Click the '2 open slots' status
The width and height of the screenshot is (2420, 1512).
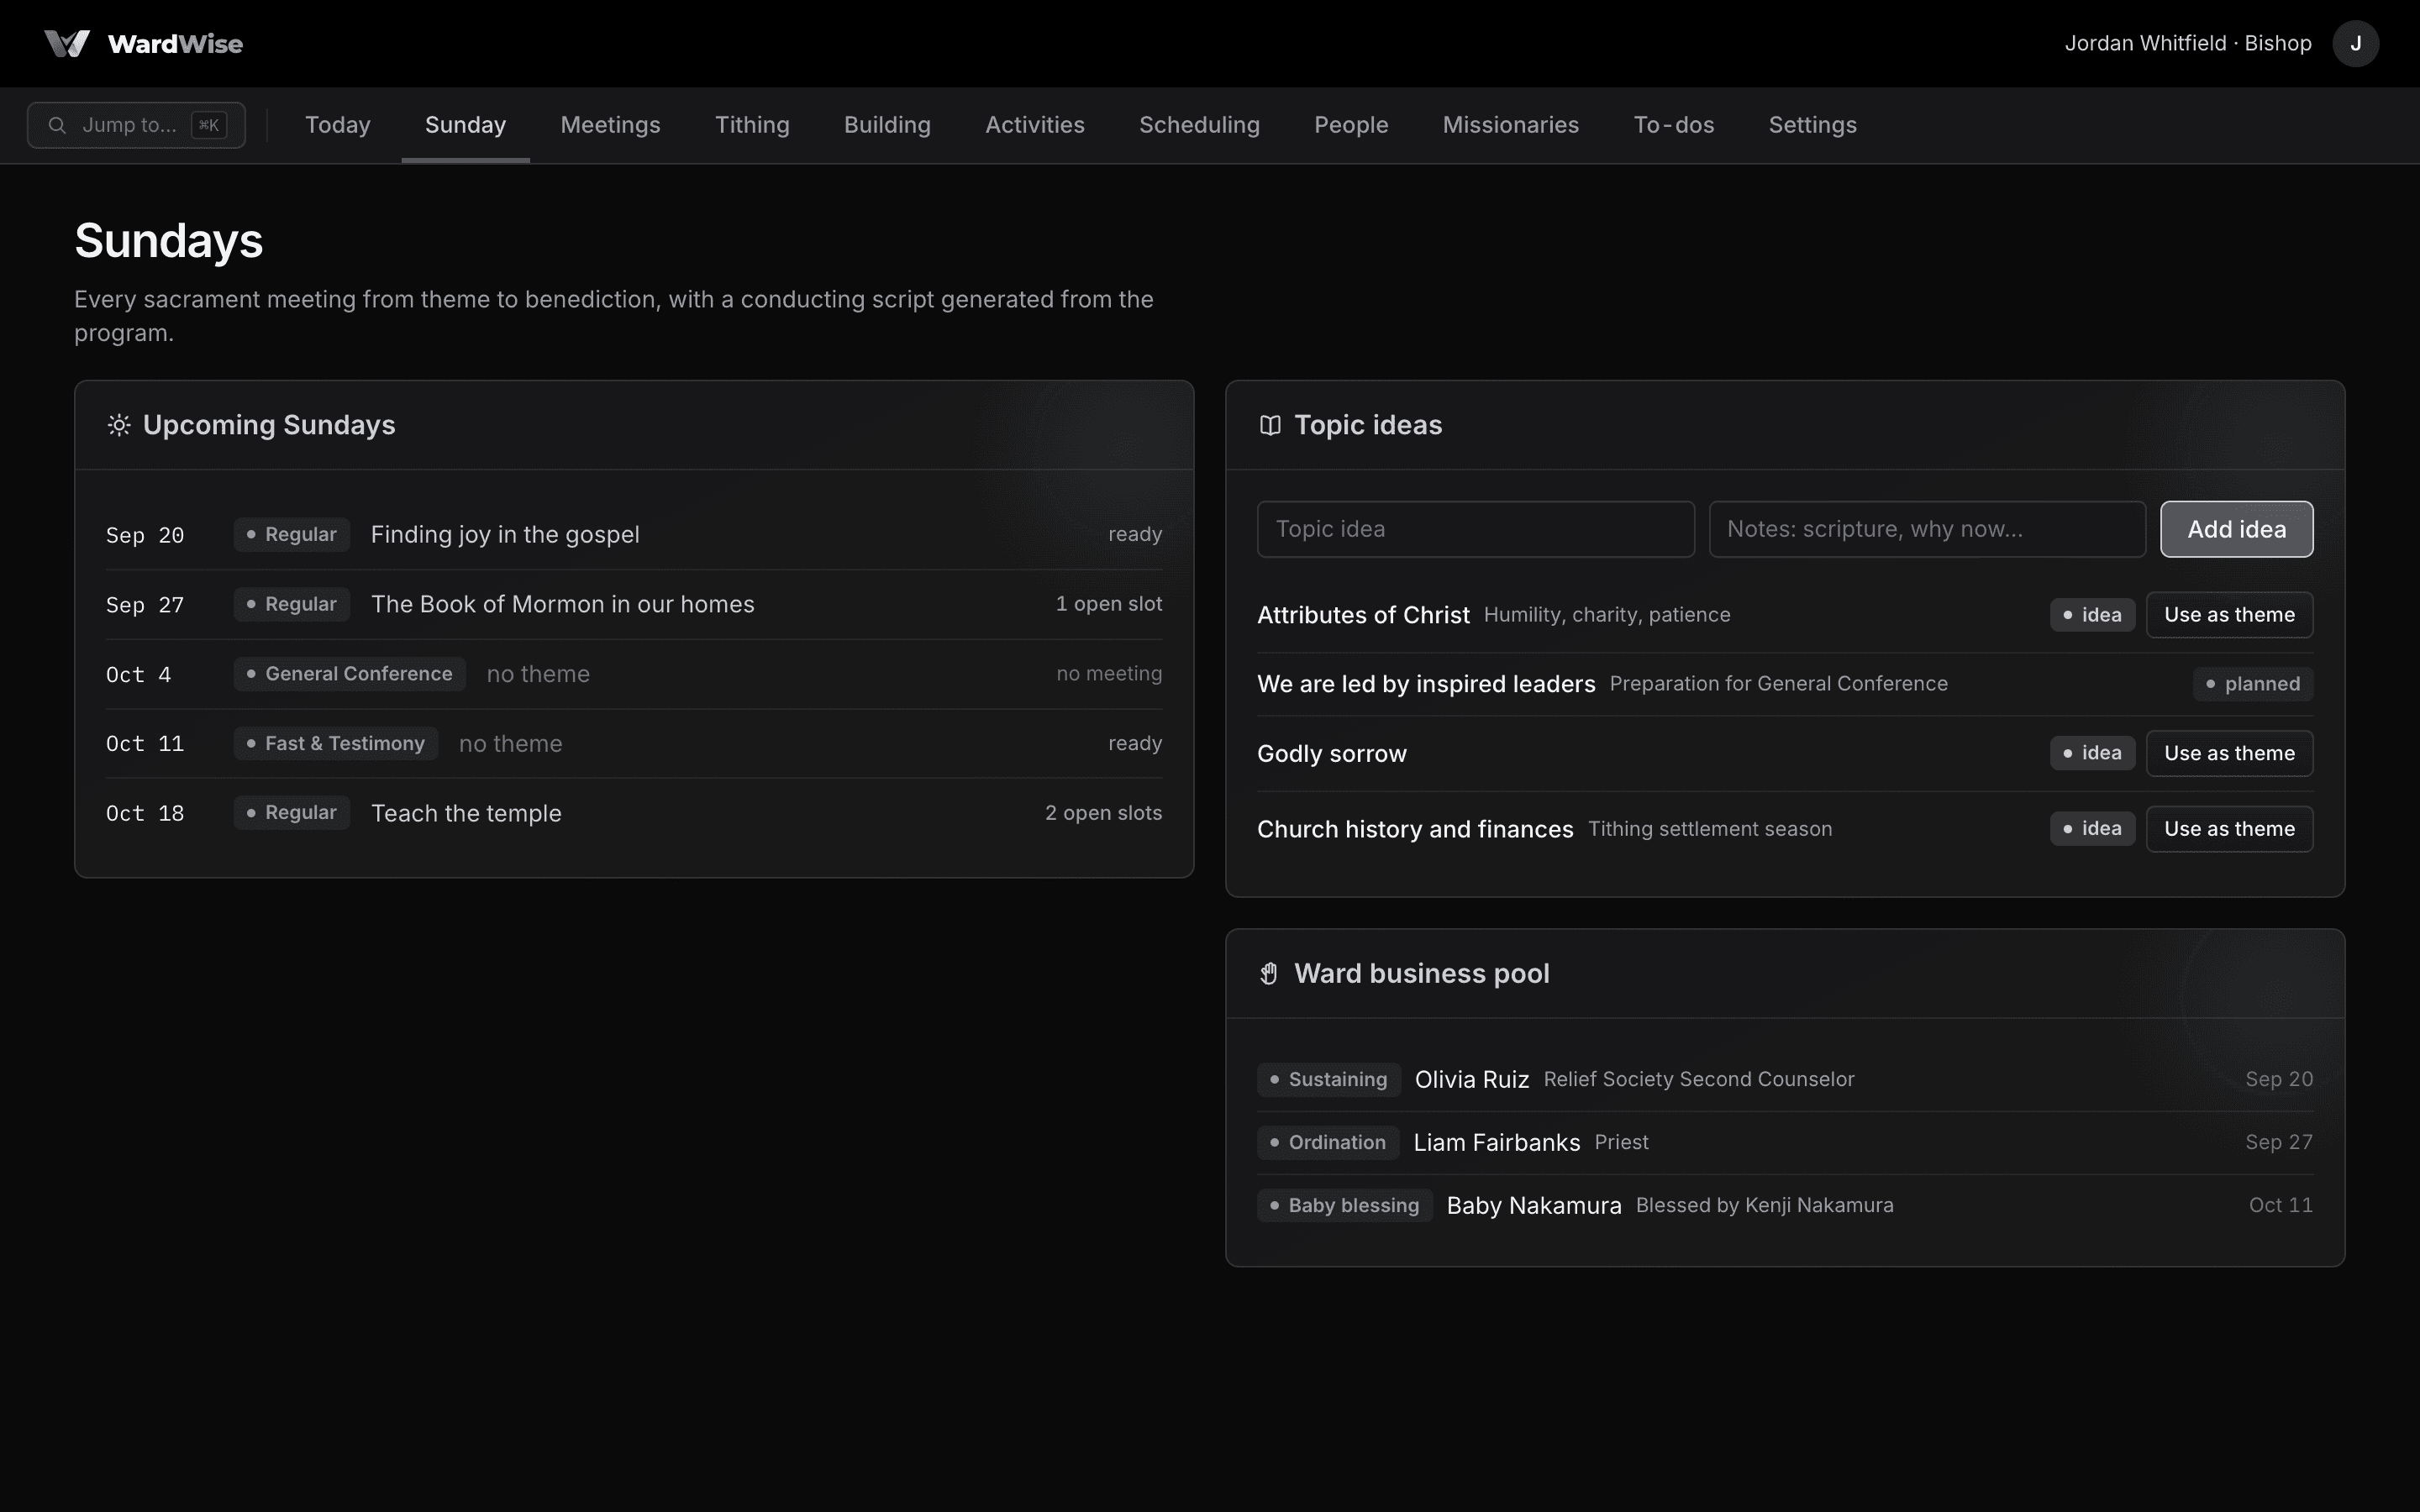pyautogui.click(x=1103, y=813)
